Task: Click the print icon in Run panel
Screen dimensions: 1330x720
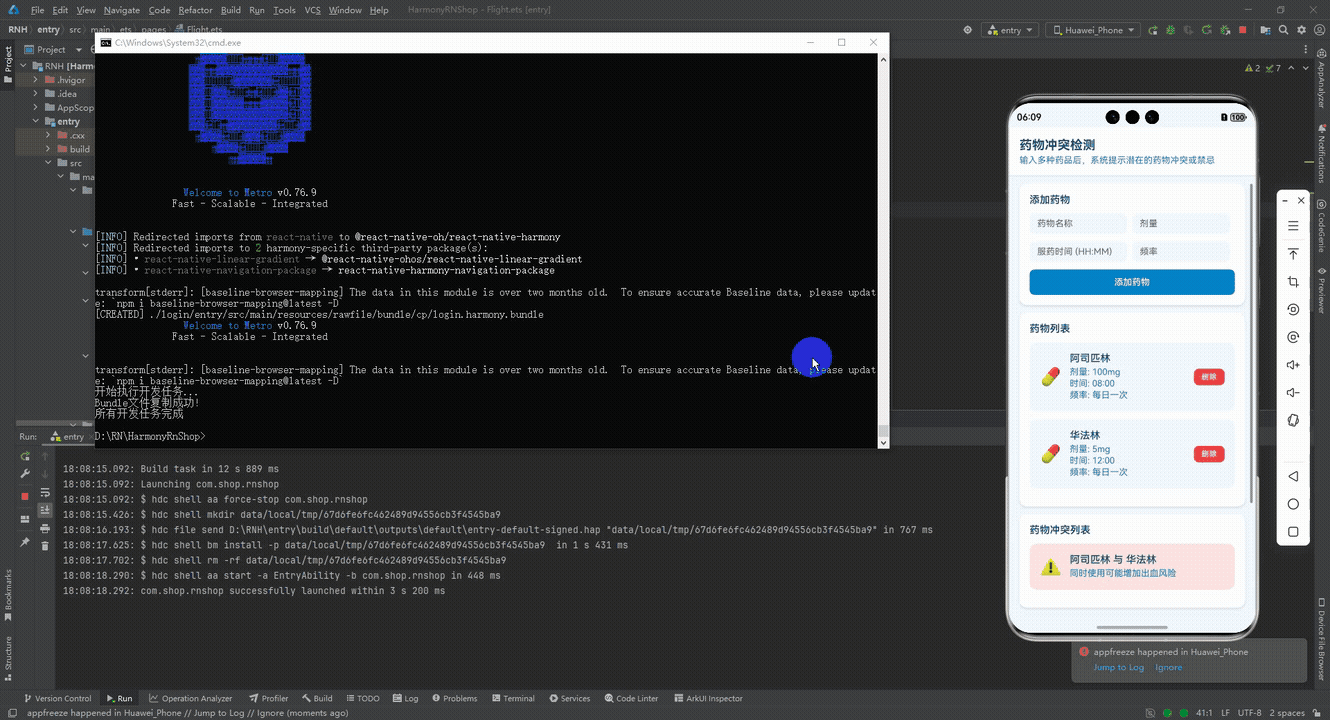Action: coord(45,528)
